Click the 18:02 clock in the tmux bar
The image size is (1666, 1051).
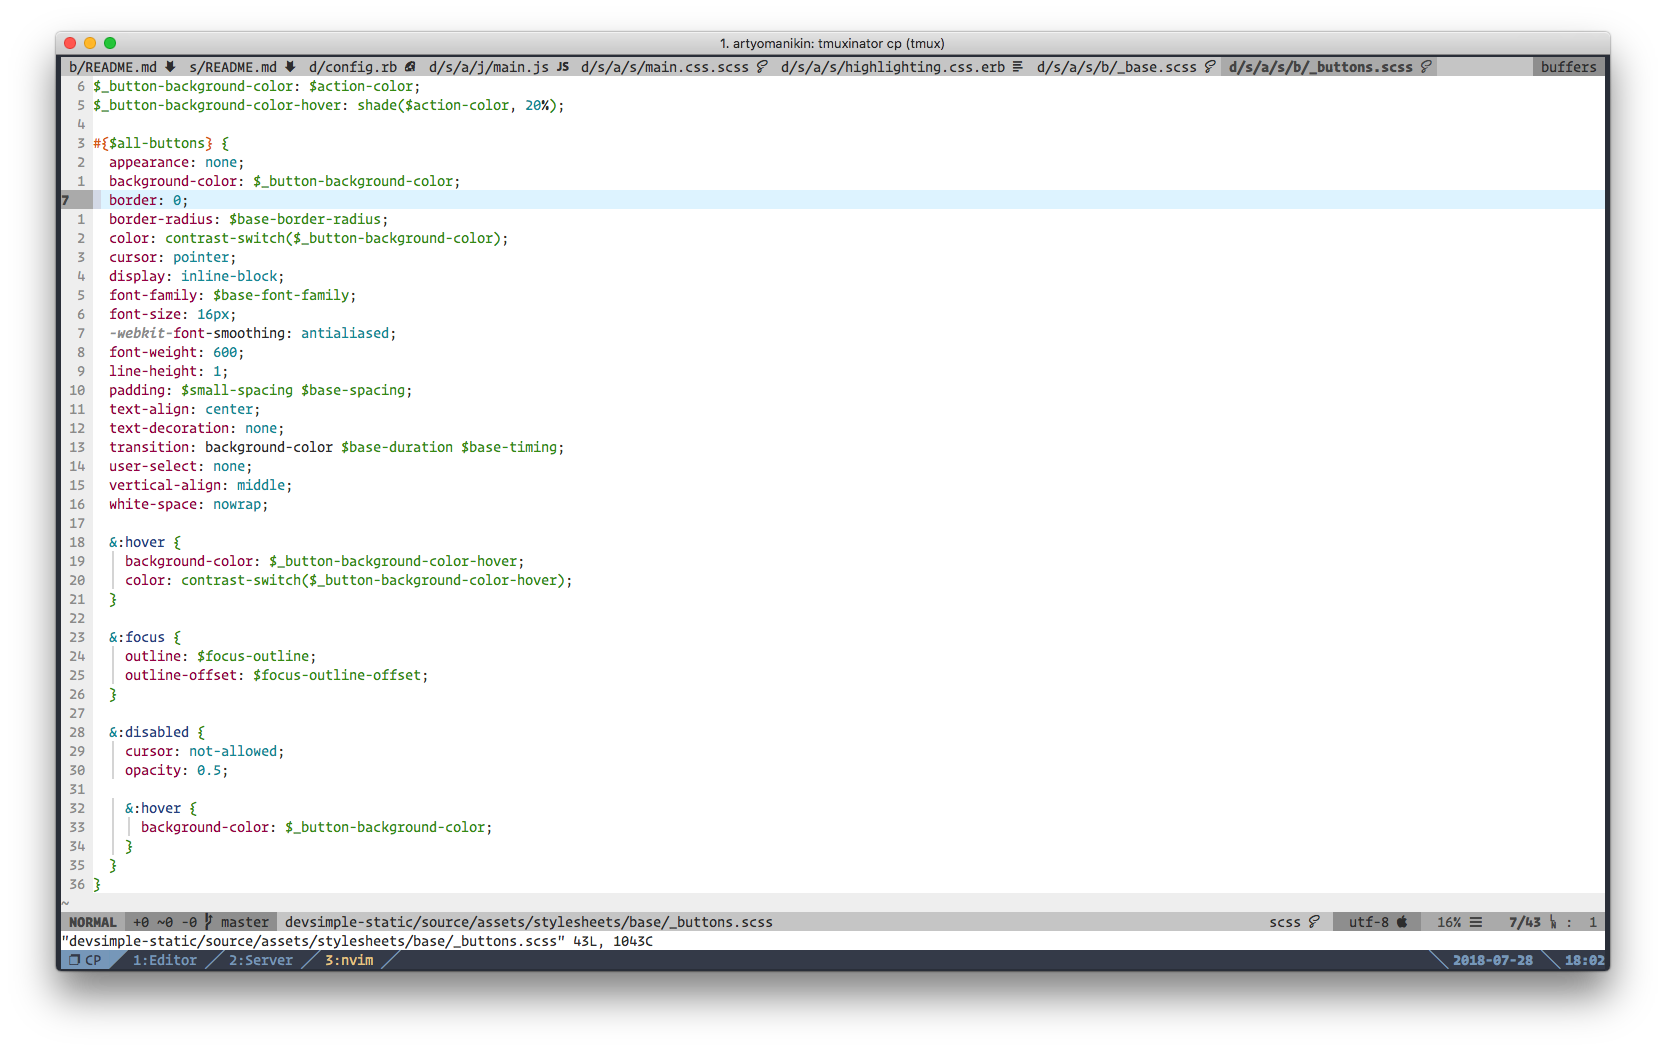pyautogui.click(x=1584, y=960)
